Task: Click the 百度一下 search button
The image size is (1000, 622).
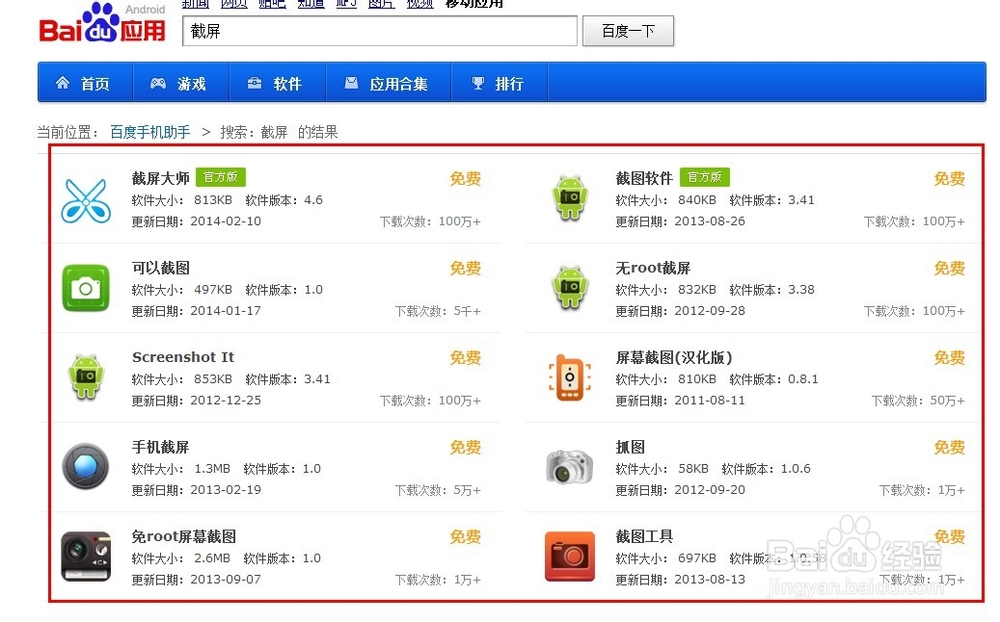Action: point(628,31)
